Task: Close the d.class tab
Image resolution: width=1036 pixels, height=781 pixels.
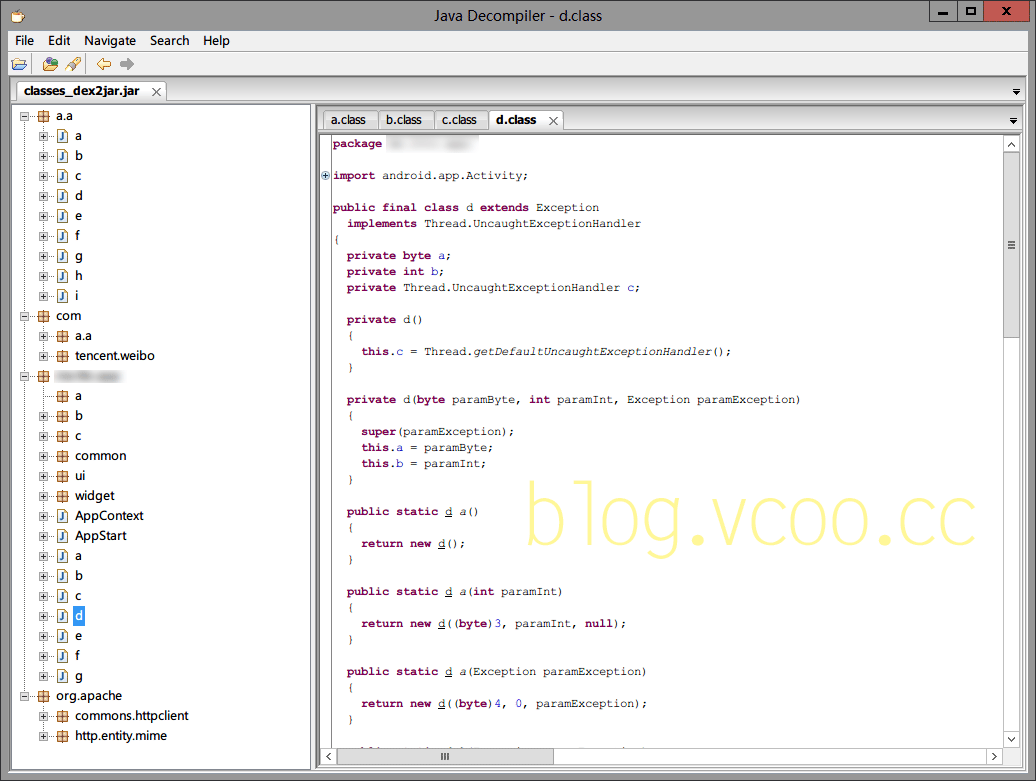Action: (552, 120)
